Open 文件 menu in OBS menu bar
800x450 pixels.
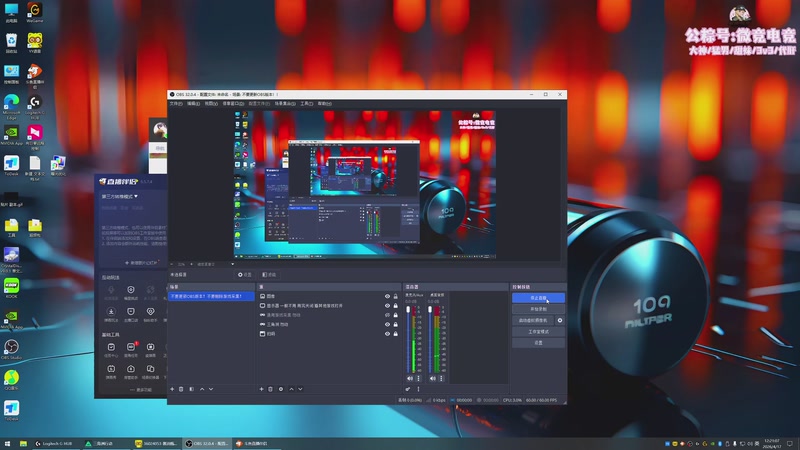tap(176, 104)
